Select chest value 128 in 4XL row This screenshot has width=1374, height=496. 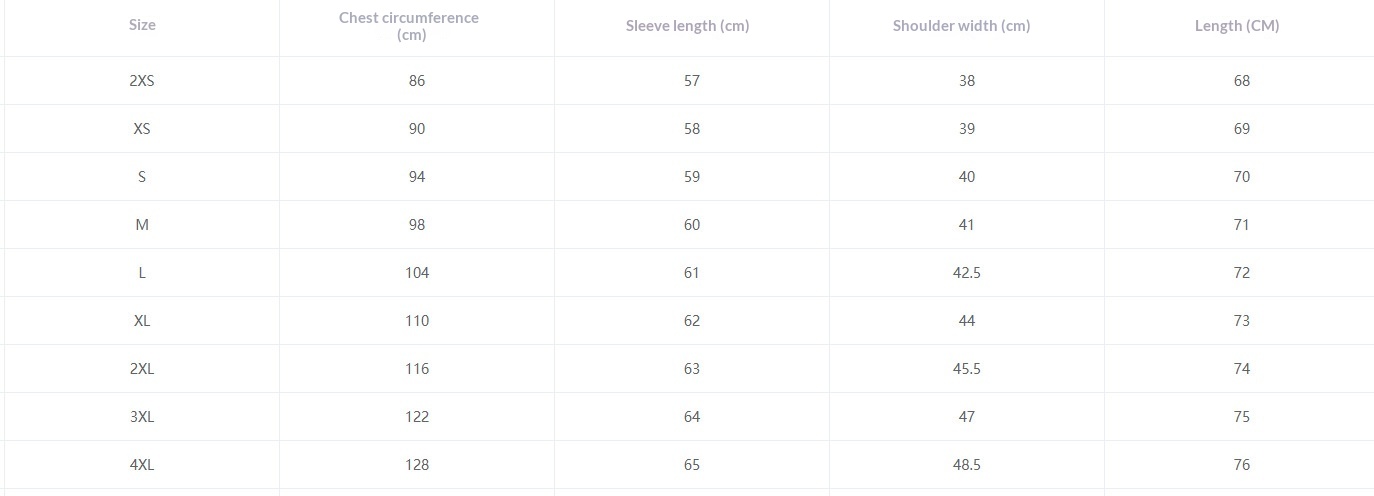(x=417, y=465)
